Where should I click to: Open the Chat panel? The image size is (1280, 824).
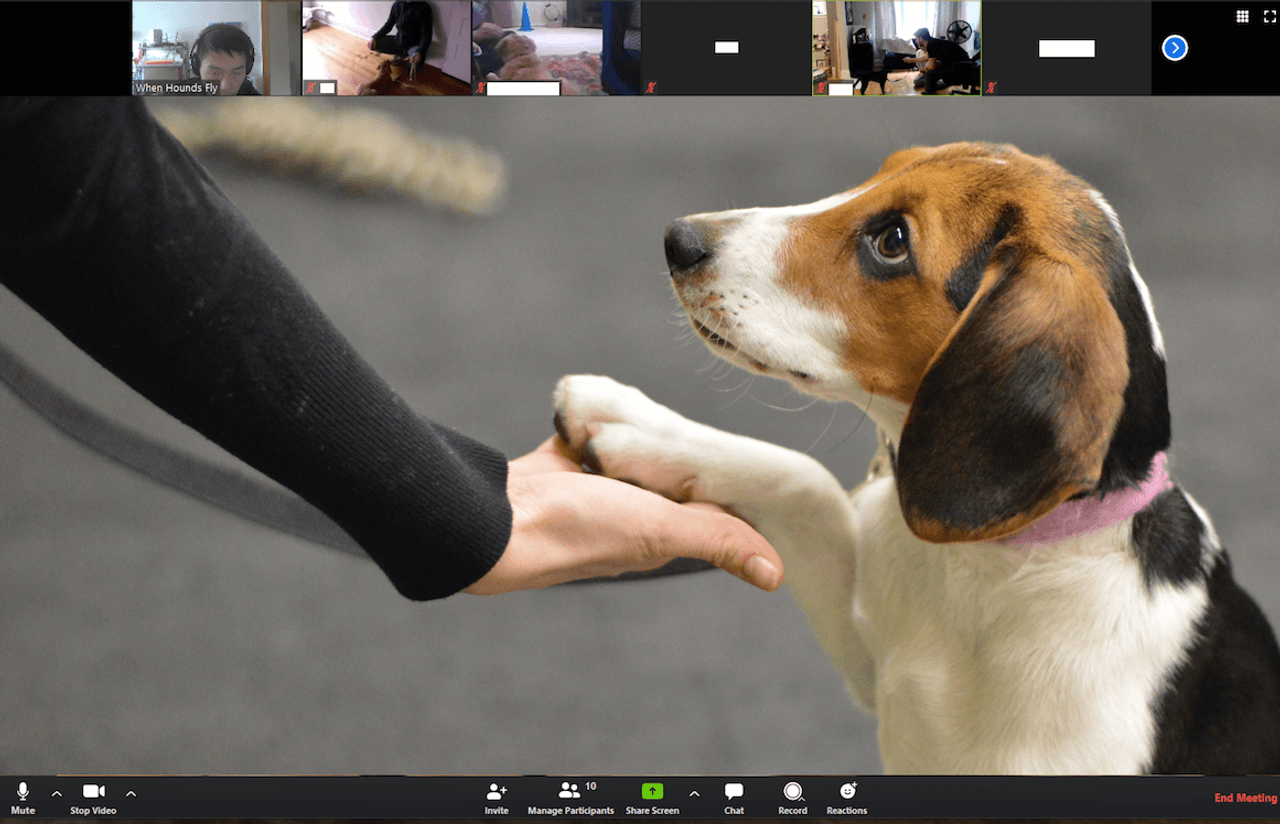(734, 798)
